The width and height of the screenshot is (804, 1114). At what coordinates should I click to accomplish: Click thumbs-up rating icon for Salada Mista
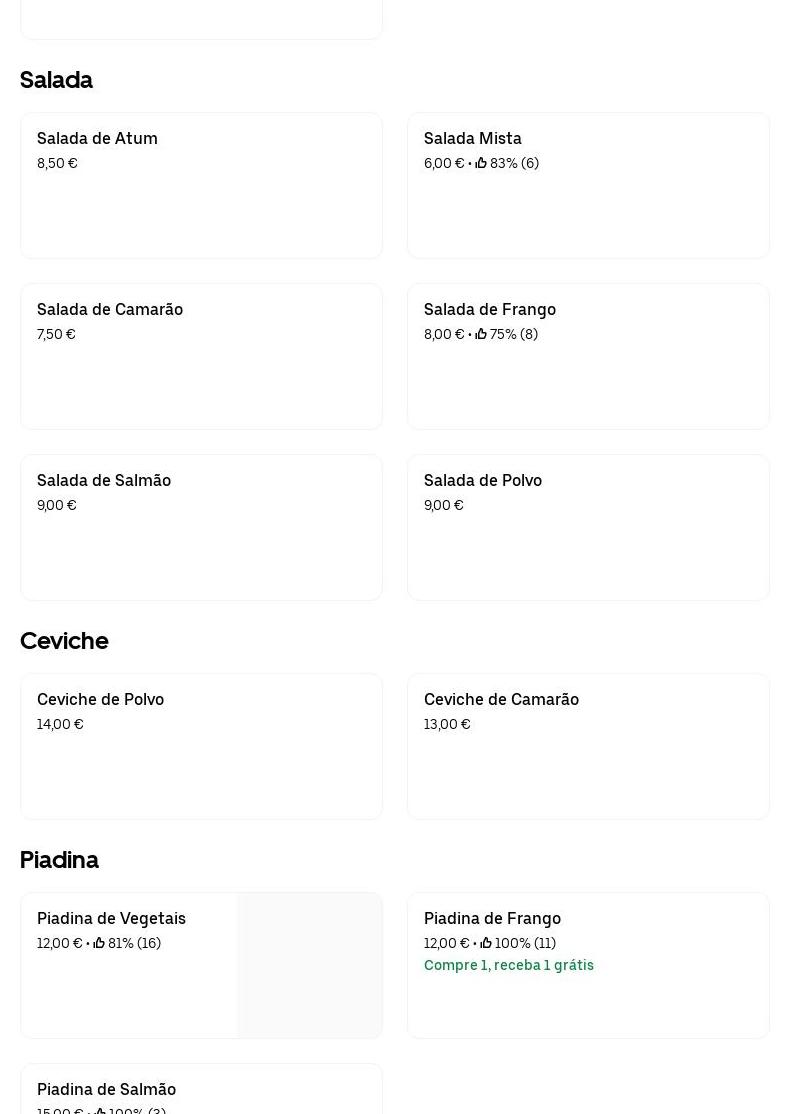click(481, 163)
